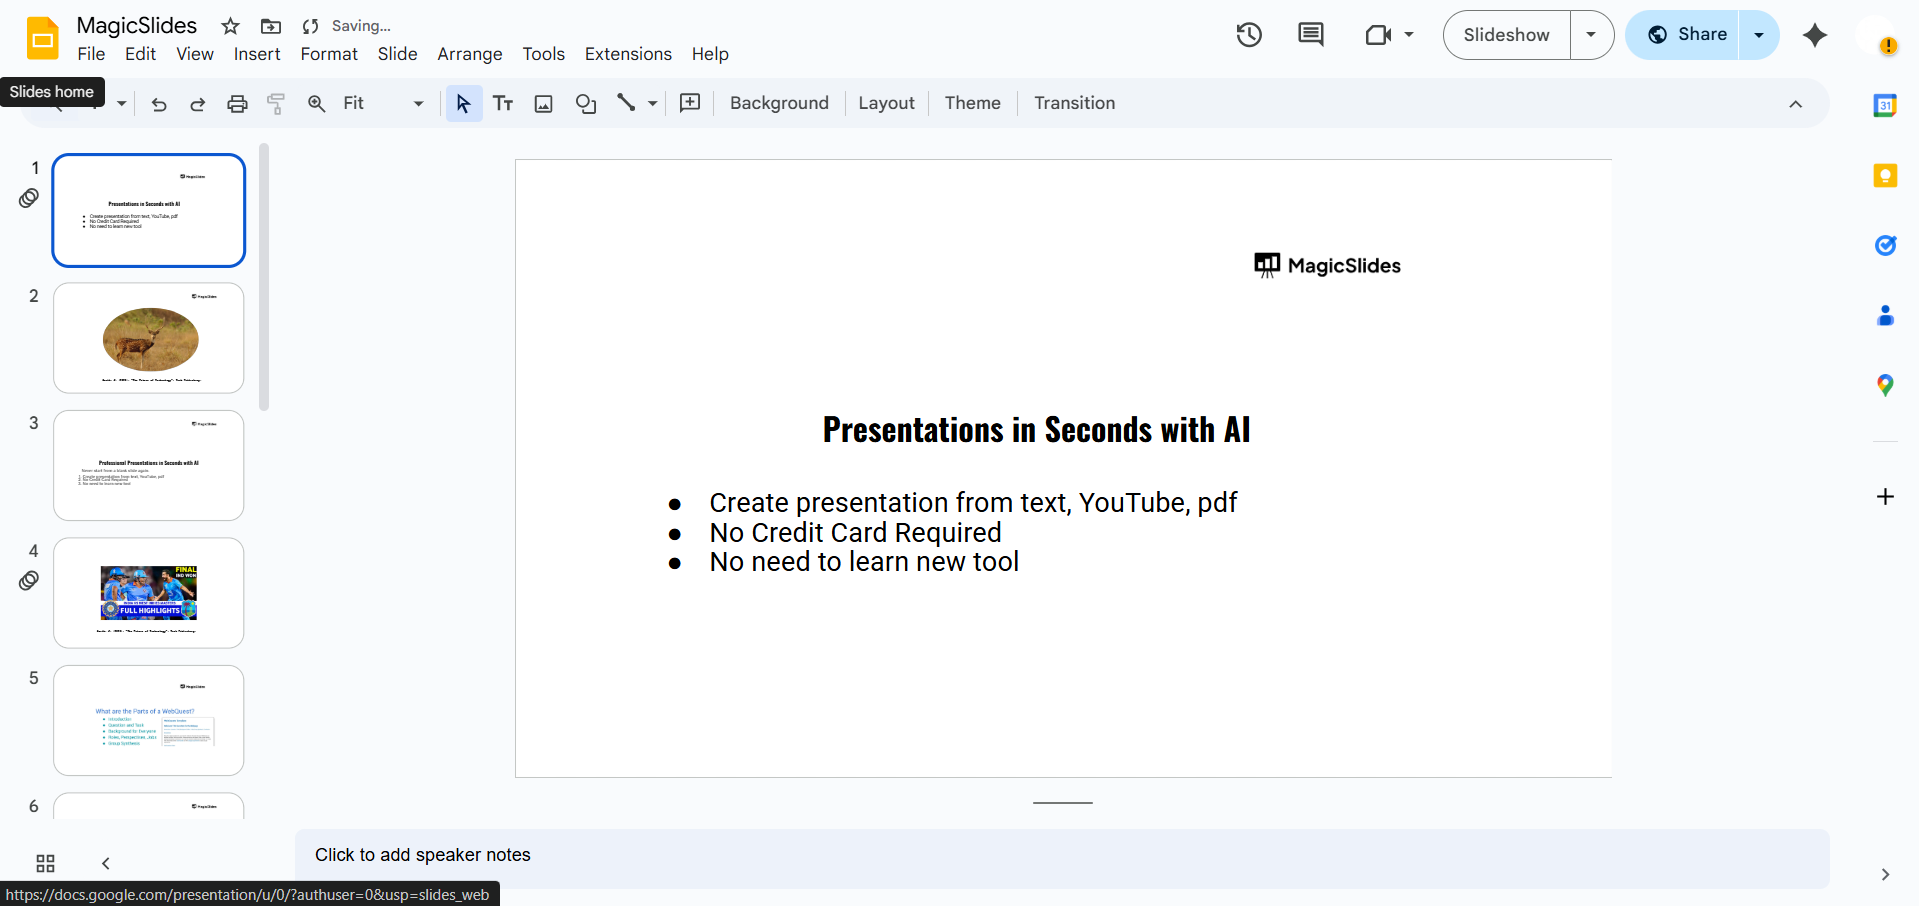The height and width of the screenshot is (906, 1919).
Task: Toggle grid view at bottom left
Action: [45, 863]
